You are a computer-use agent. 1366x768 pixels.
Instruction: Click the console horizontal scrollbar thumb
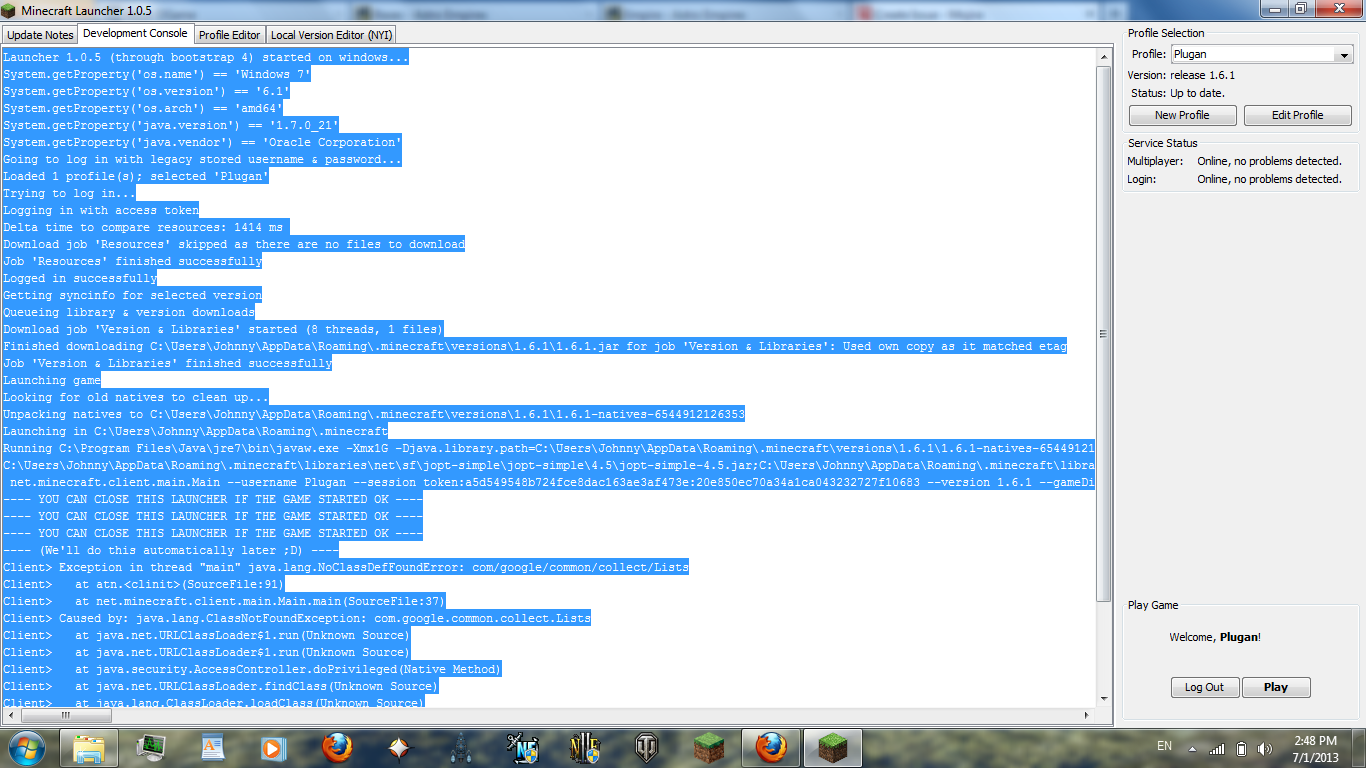click(66, 715)
